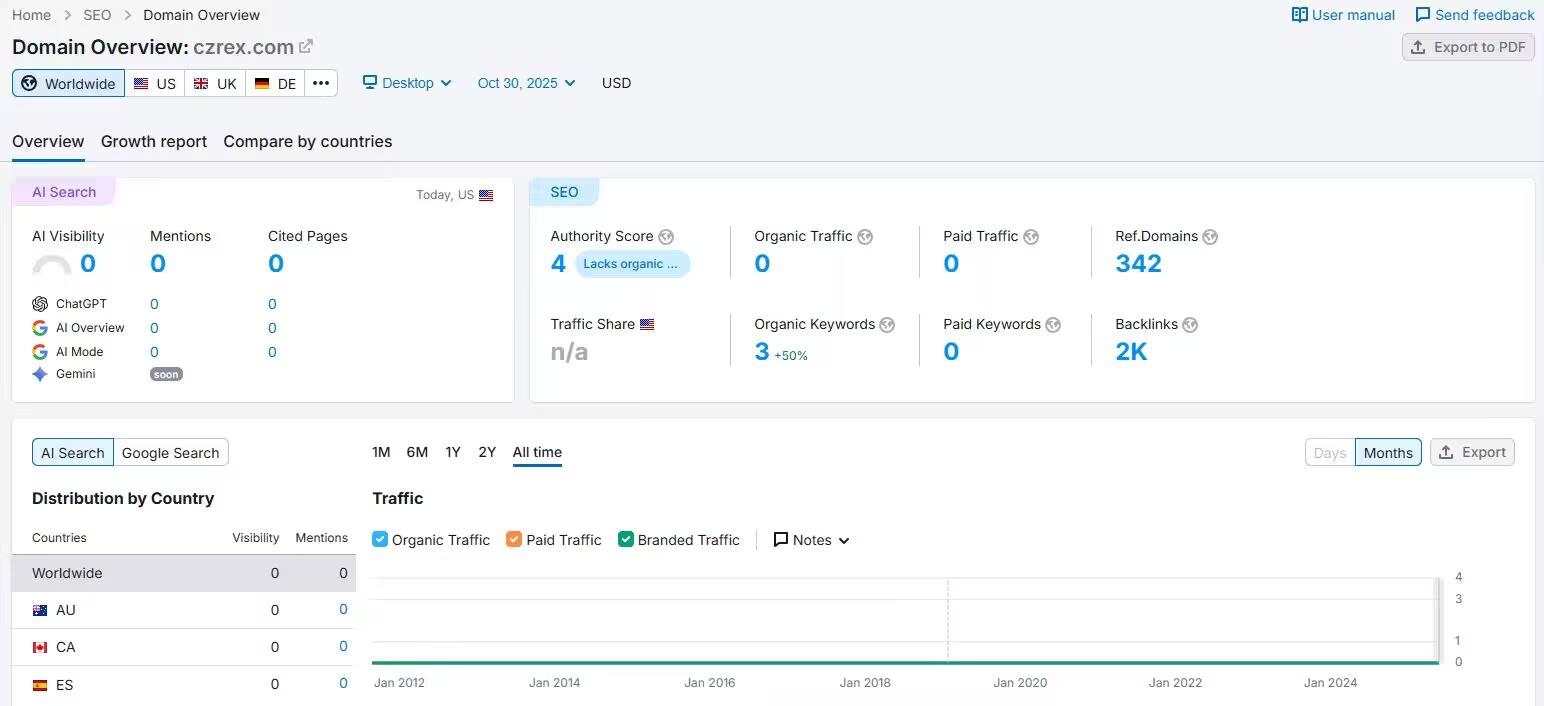Open the Desktop device dropdown
The image size is (1544, 706).
pyautogui.click(x=407, y=83)
